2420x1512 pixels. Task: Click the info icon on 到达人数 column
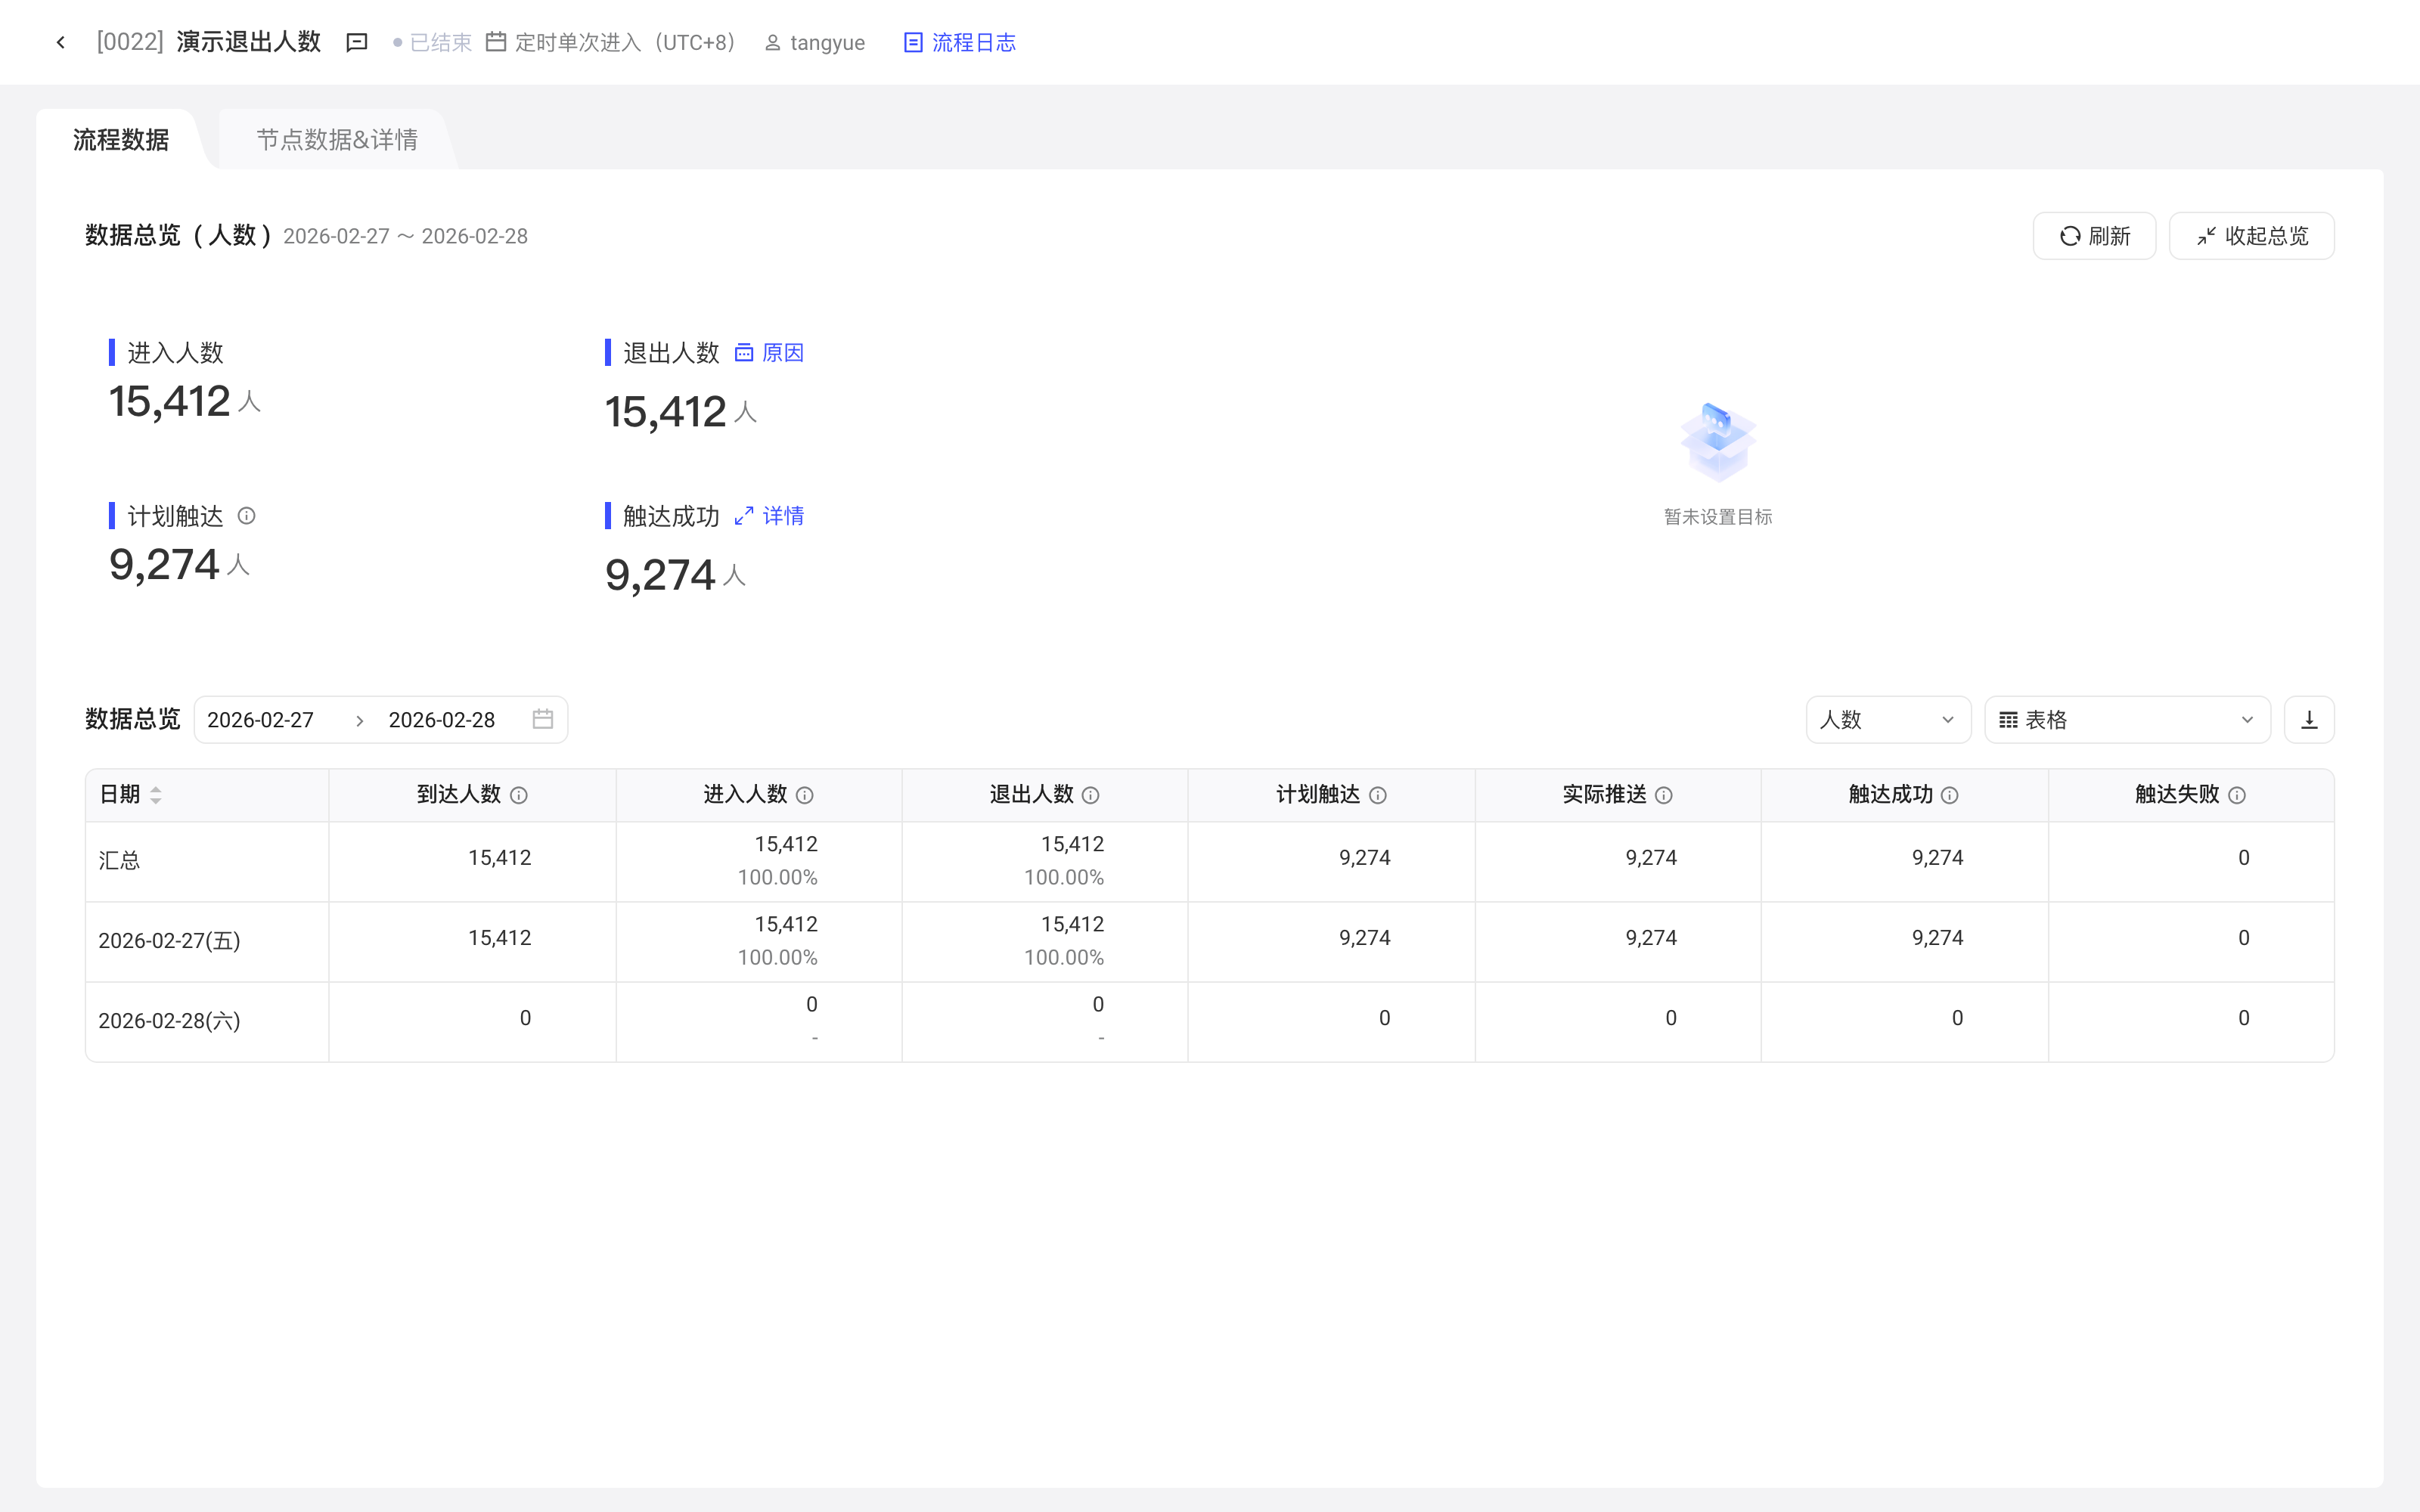(x=519, y=795)
